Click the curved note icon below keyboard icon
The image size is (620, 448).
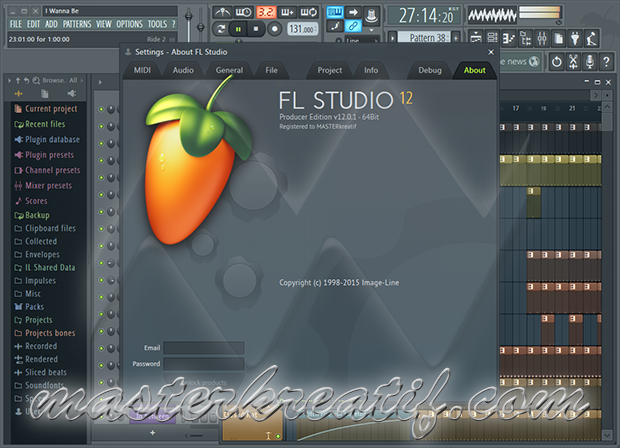click(x=335, y=26)
